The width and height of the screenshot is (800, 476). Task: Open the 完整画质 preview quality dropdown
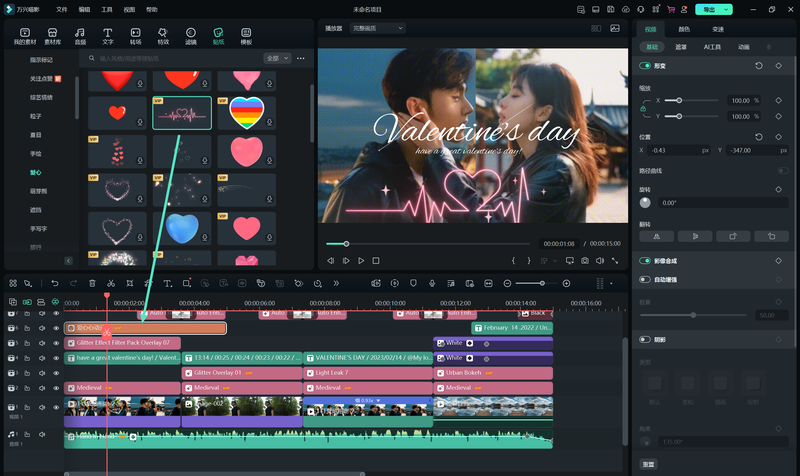[376, 29]
